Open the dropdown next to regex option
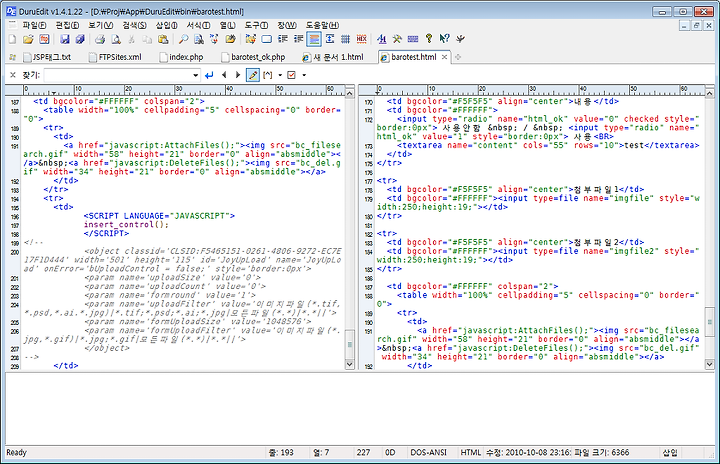 280,75
